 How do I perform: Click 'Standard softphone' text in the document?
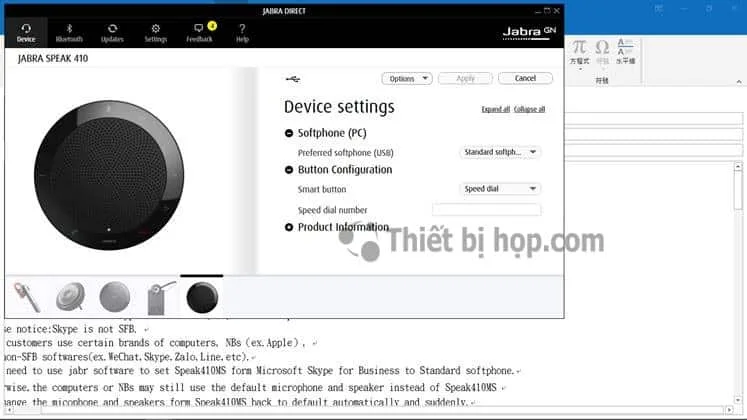[x=467, y=370]
